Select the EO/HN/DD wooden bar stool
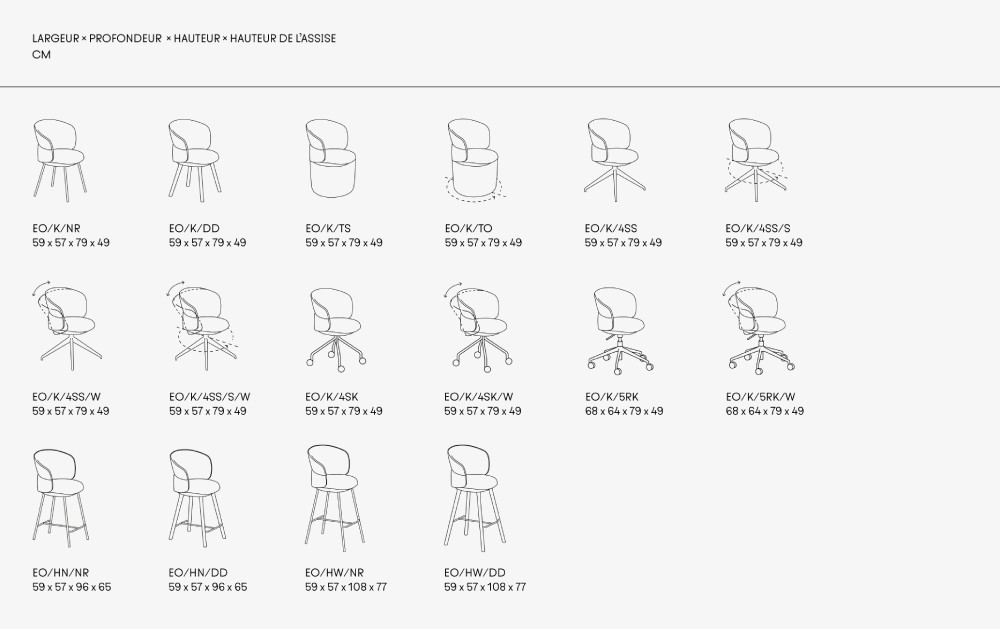The height and width of the screenshot is (629, 1000). [x=197, y=496]
